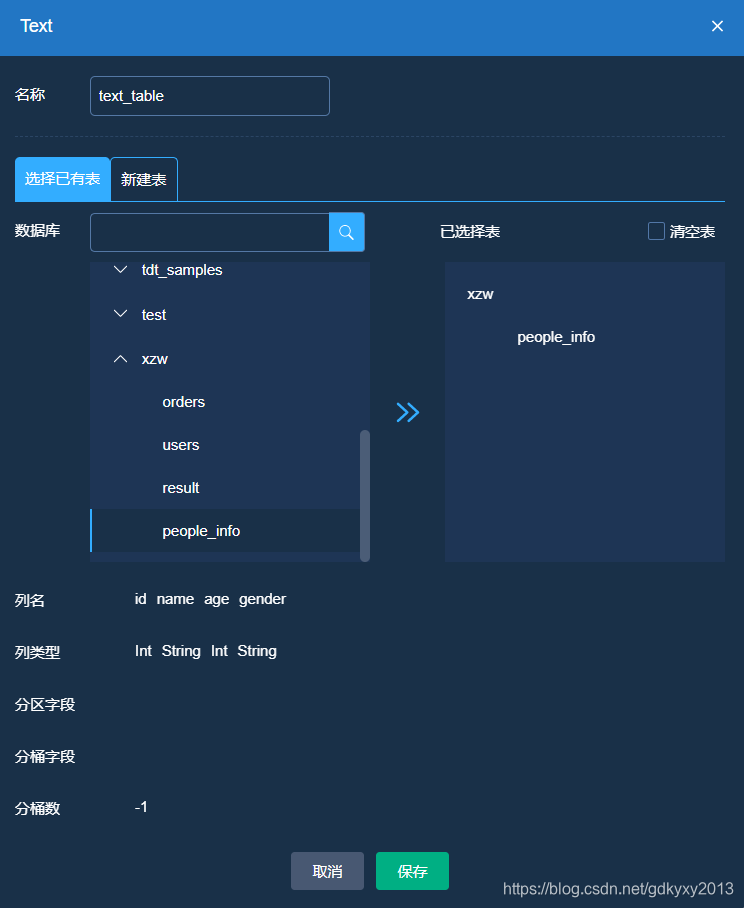Click xzw in the selected tables panel

tap(480, 294)
